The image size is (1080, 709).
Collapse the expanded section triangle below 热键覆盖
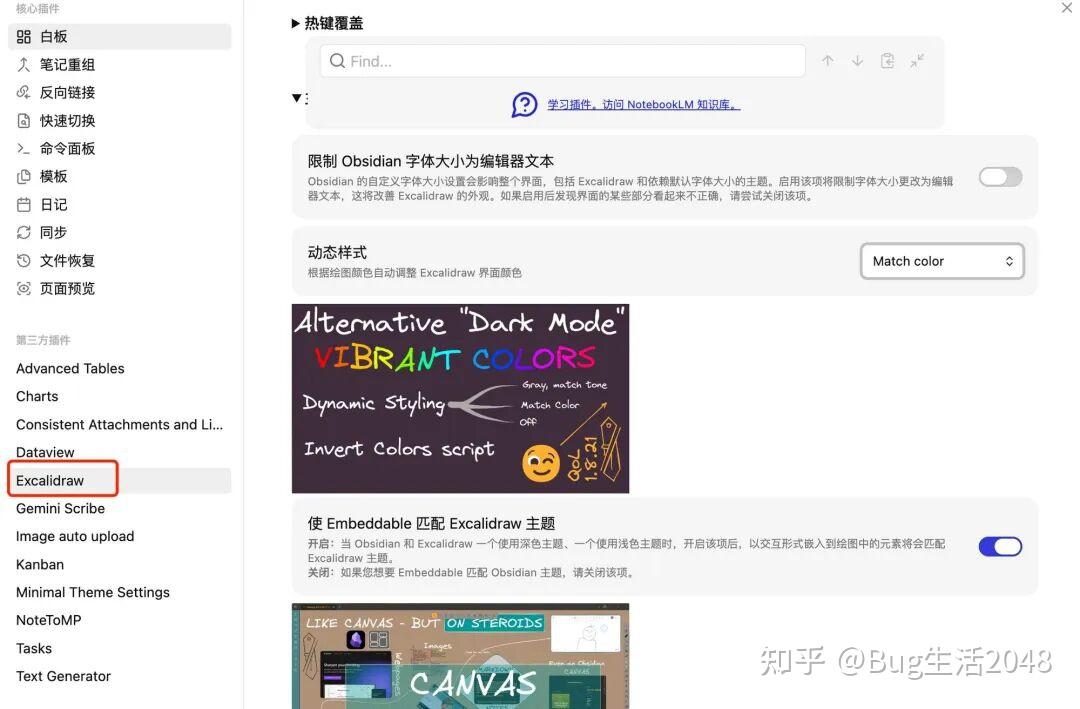pyautogui.click(x=297, y=99)
